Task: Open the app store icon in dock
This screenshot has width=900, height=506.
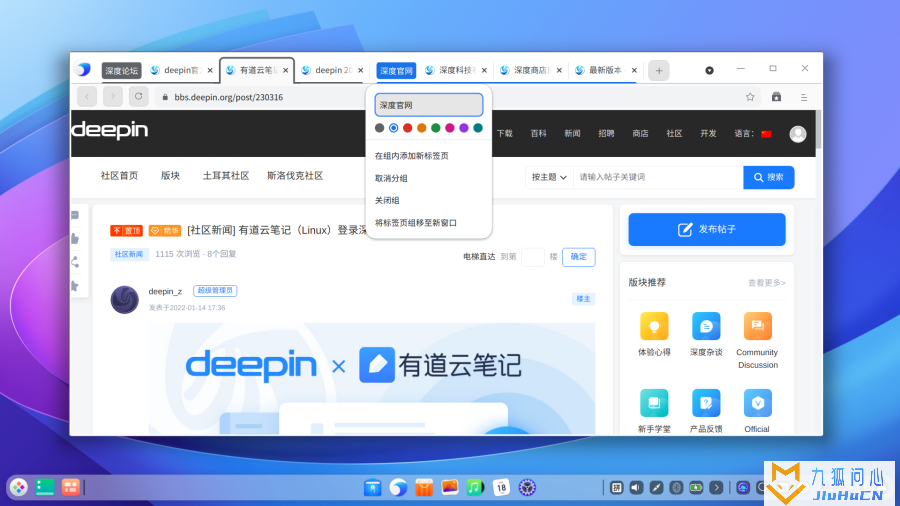Action: [x=424, y=488]
